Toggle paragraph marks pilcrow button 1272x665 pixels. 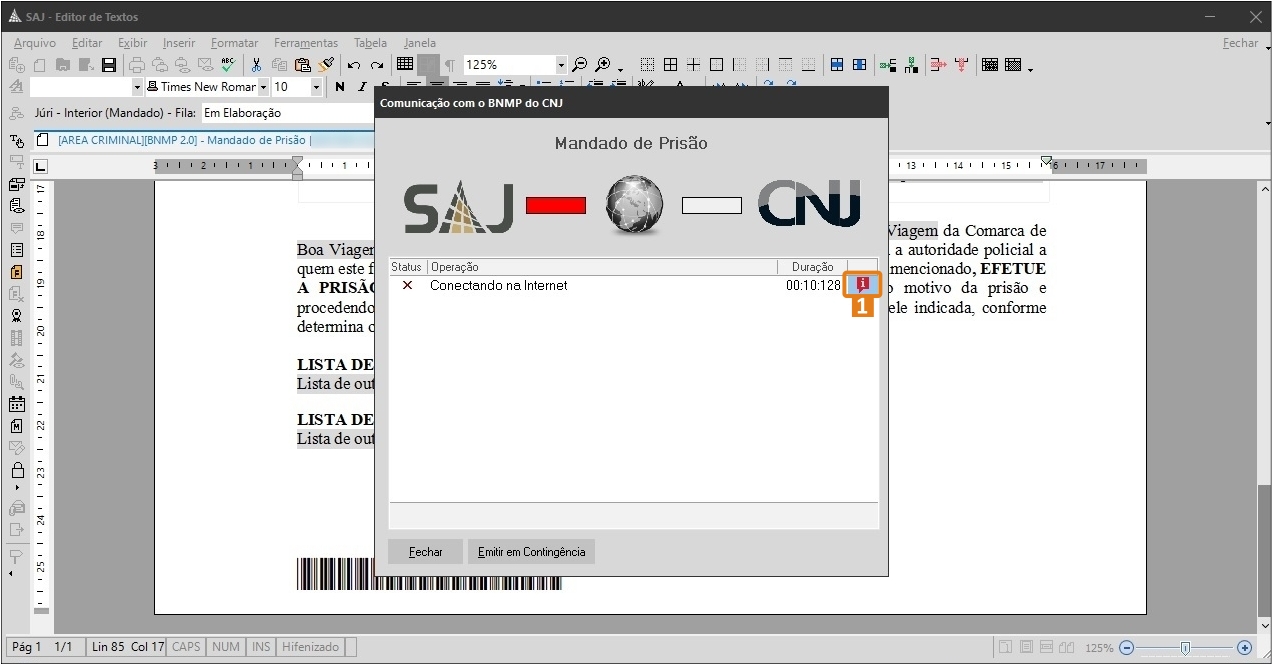[x=450, y=65]
